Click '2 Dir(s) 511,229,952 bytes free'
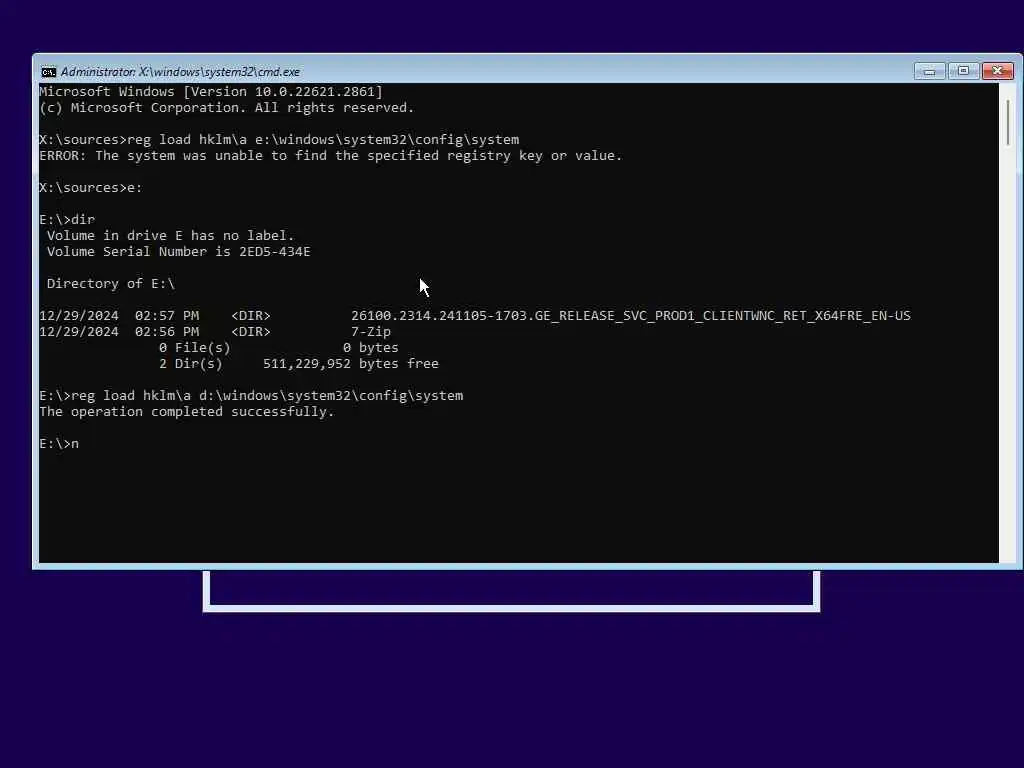This screenshot has width=1024, height=768. pos(298,364)
